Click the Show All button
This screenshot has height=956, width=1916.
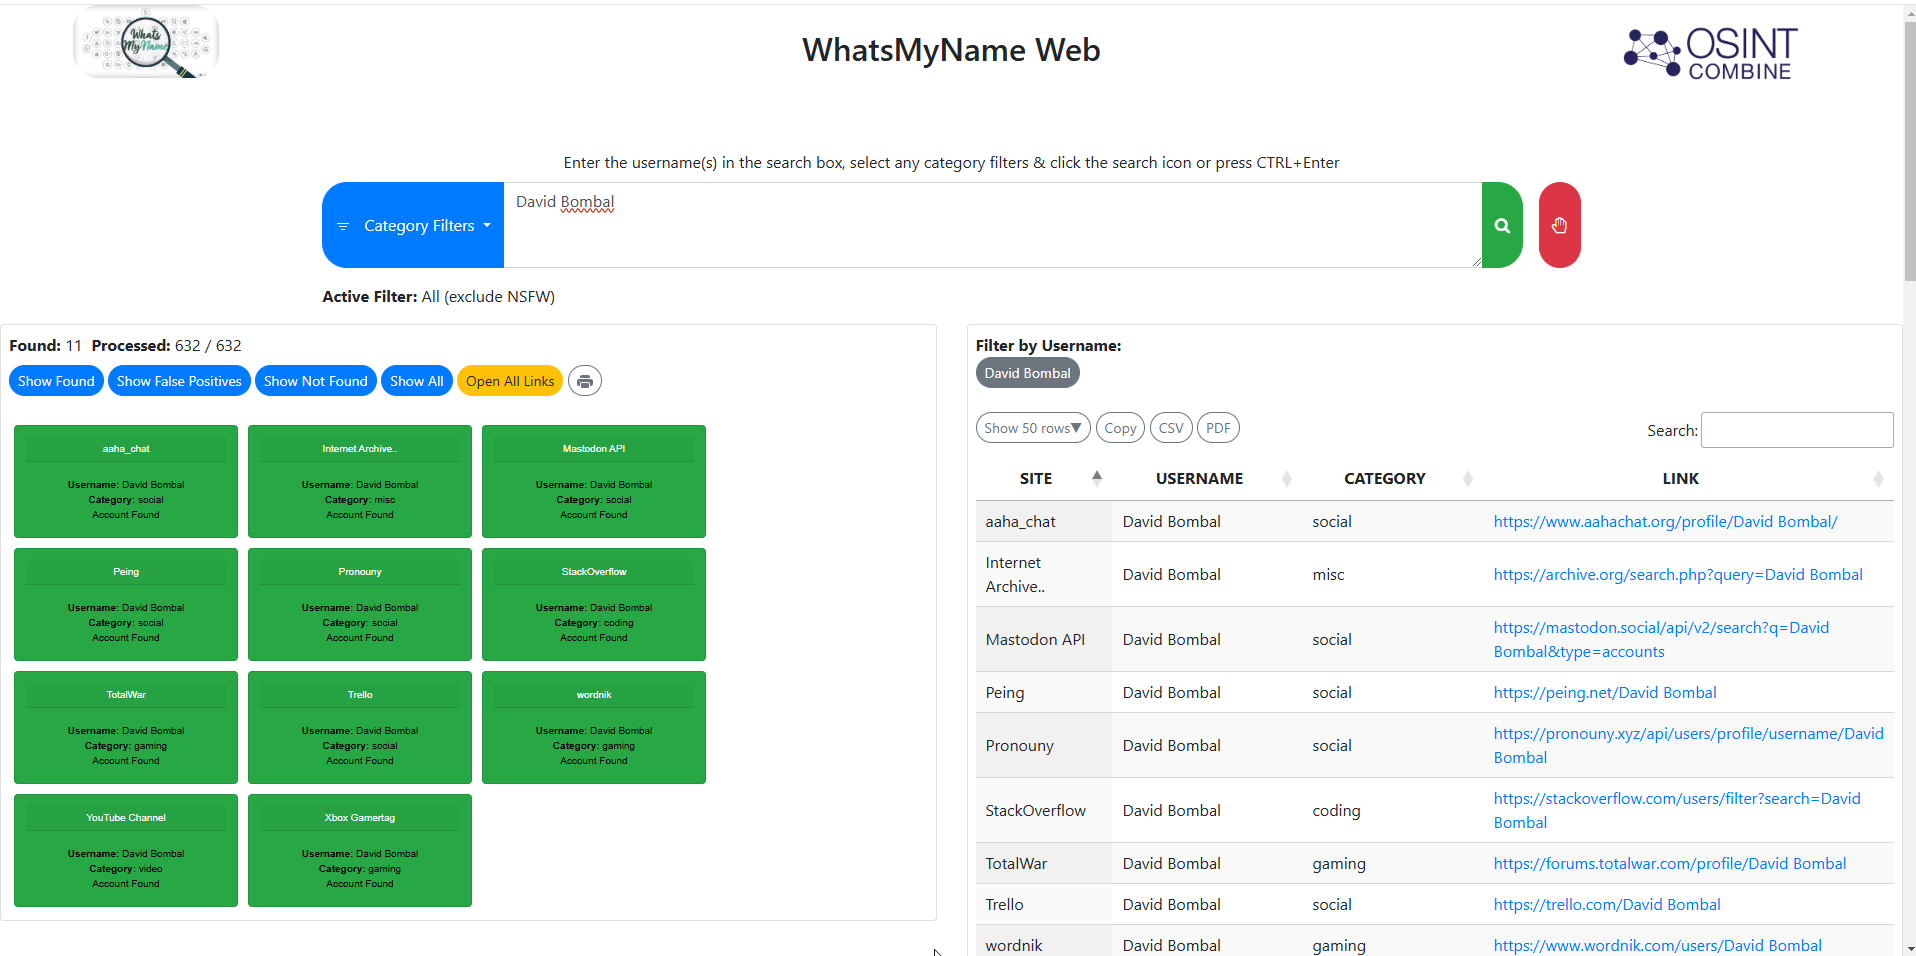click(x=417, y=381)
